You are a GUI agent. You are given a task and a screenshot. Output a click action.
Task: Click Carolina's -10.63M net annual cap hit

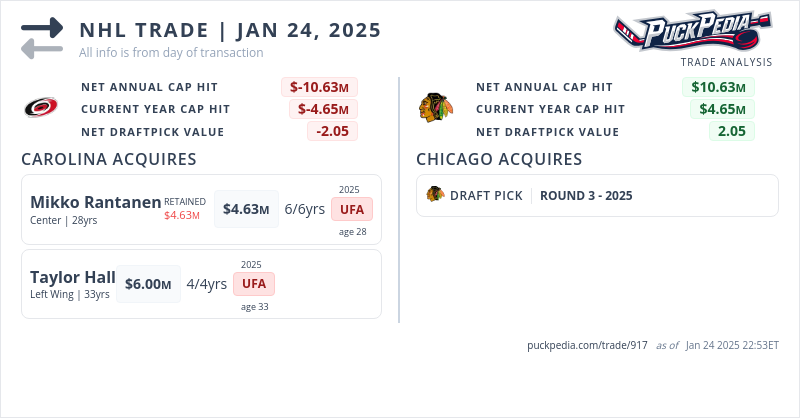pos(319,87)
